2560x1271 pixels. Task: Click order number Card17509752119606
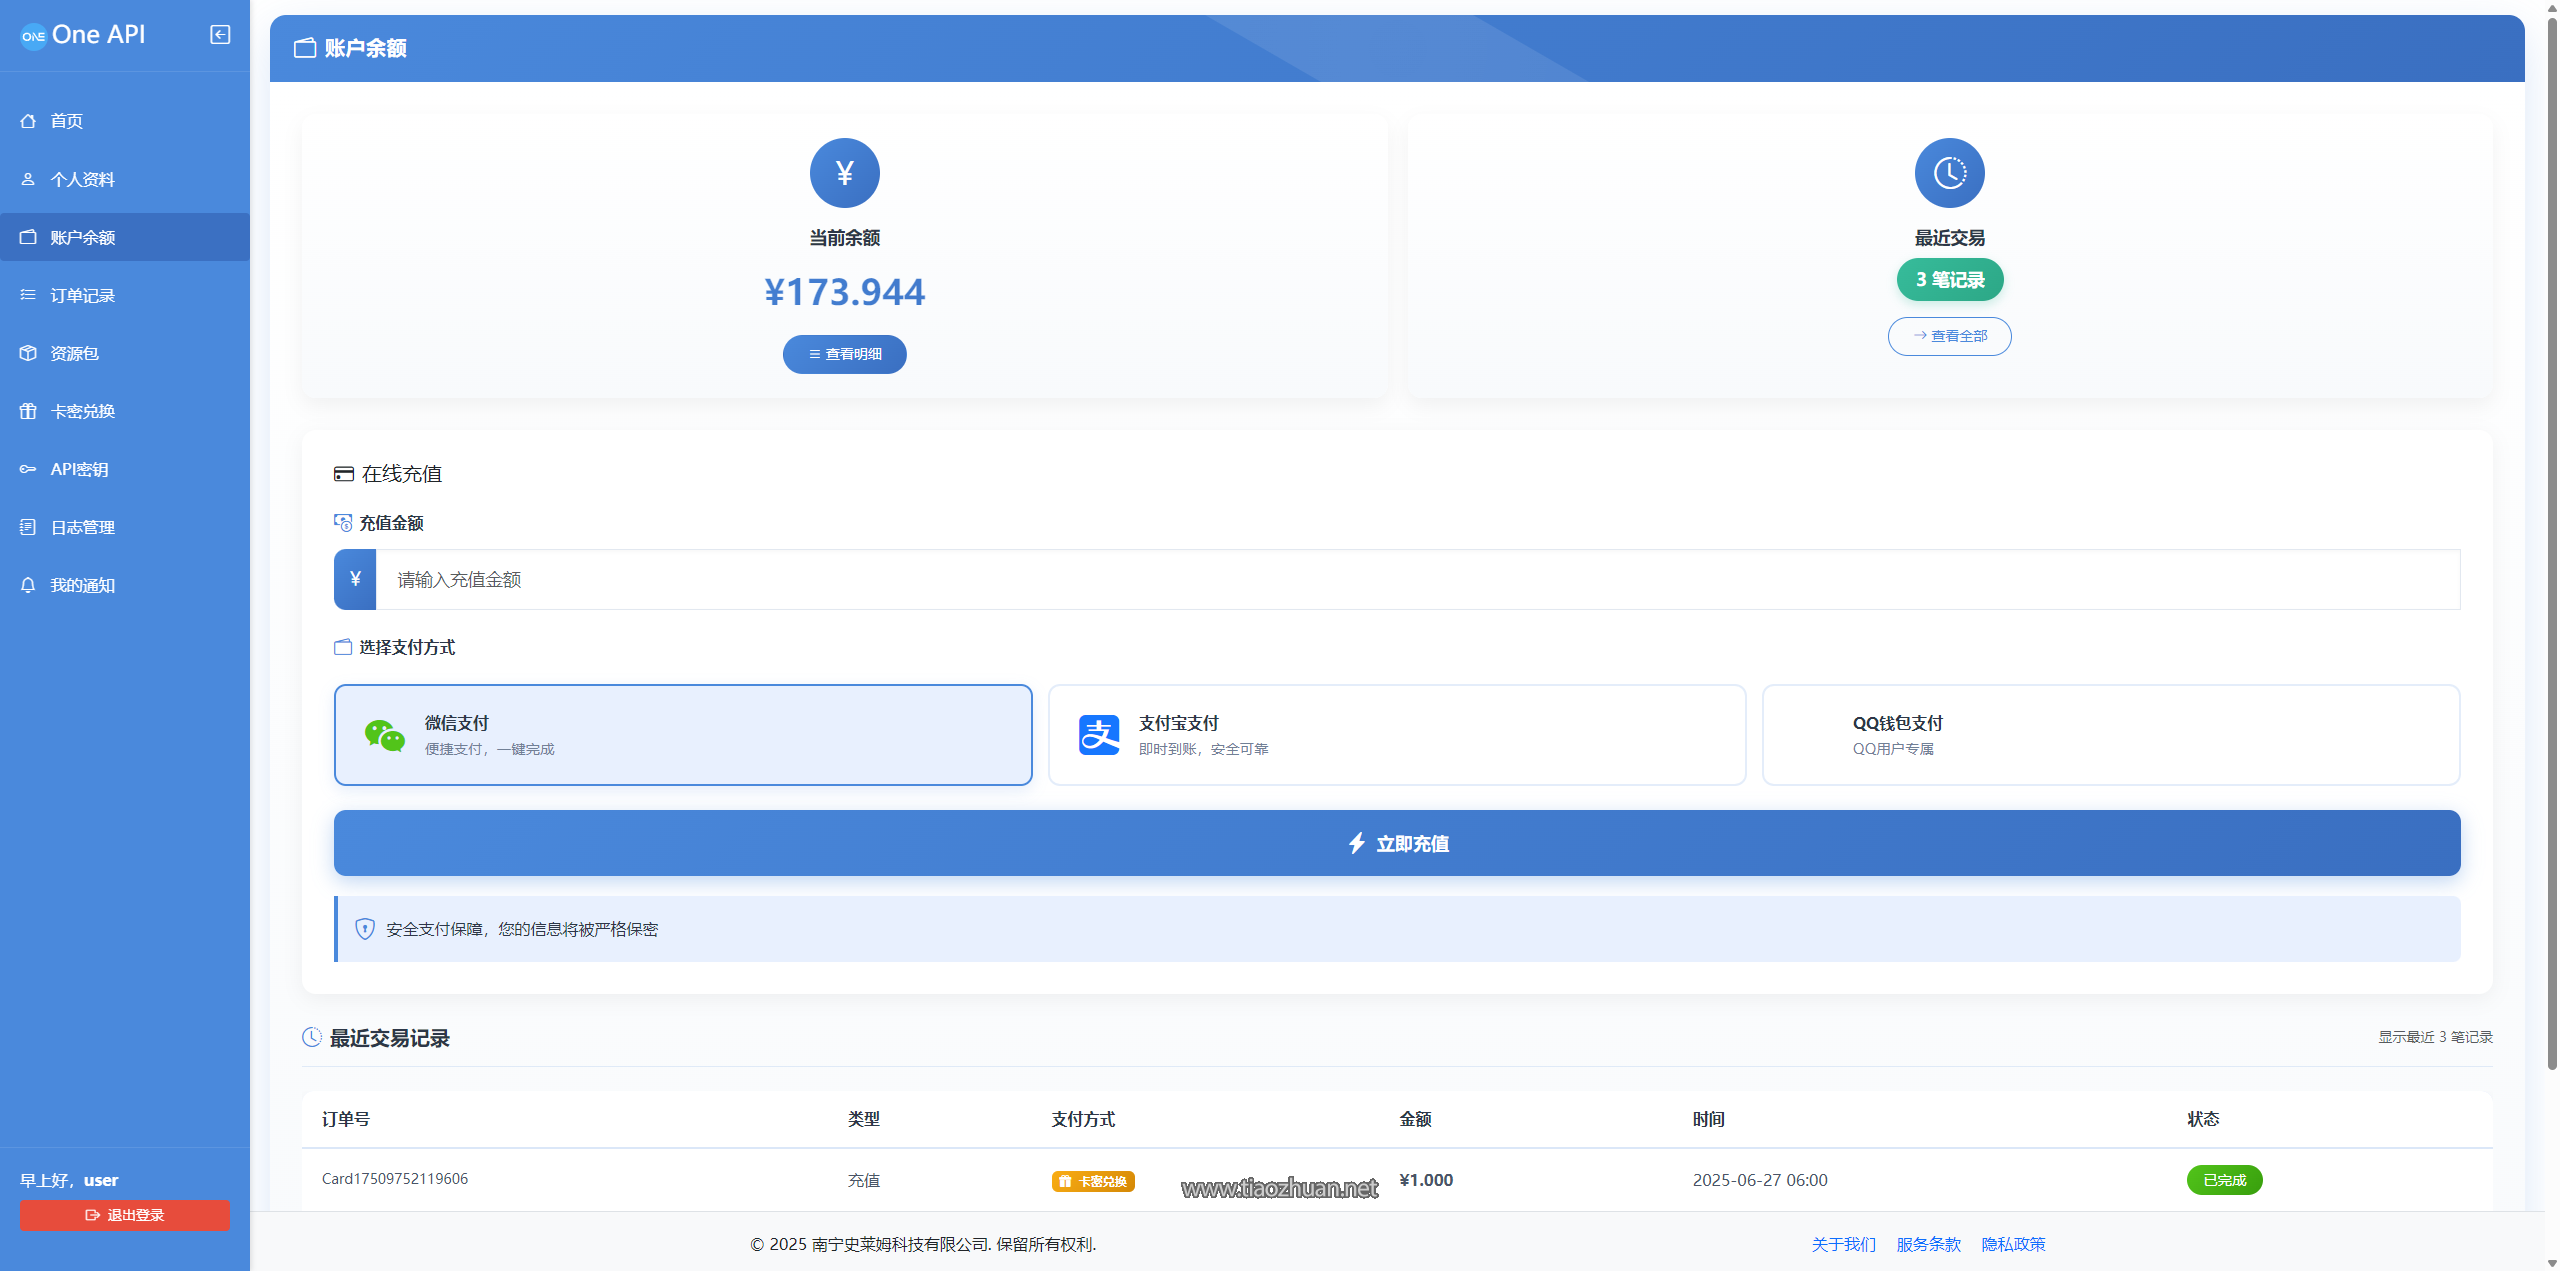[x=395, y=1179]
